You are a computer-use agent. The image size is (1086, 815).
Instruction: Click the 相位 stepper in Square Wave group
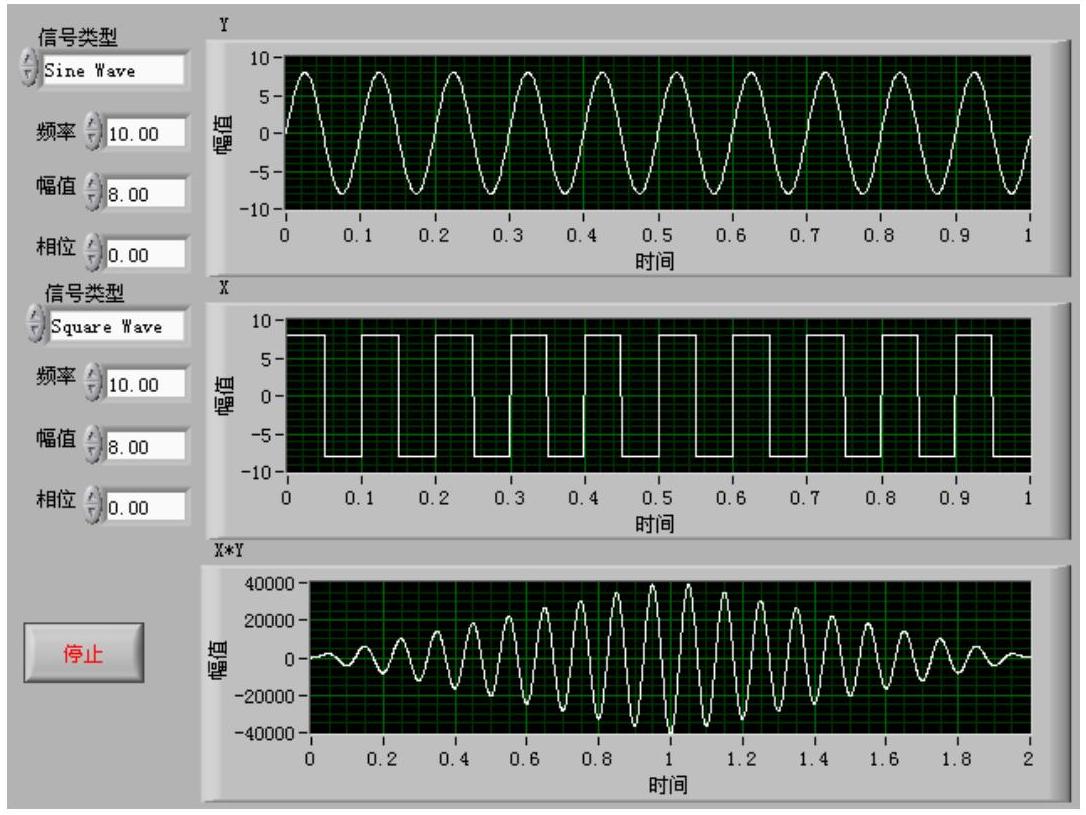point(93,504)
